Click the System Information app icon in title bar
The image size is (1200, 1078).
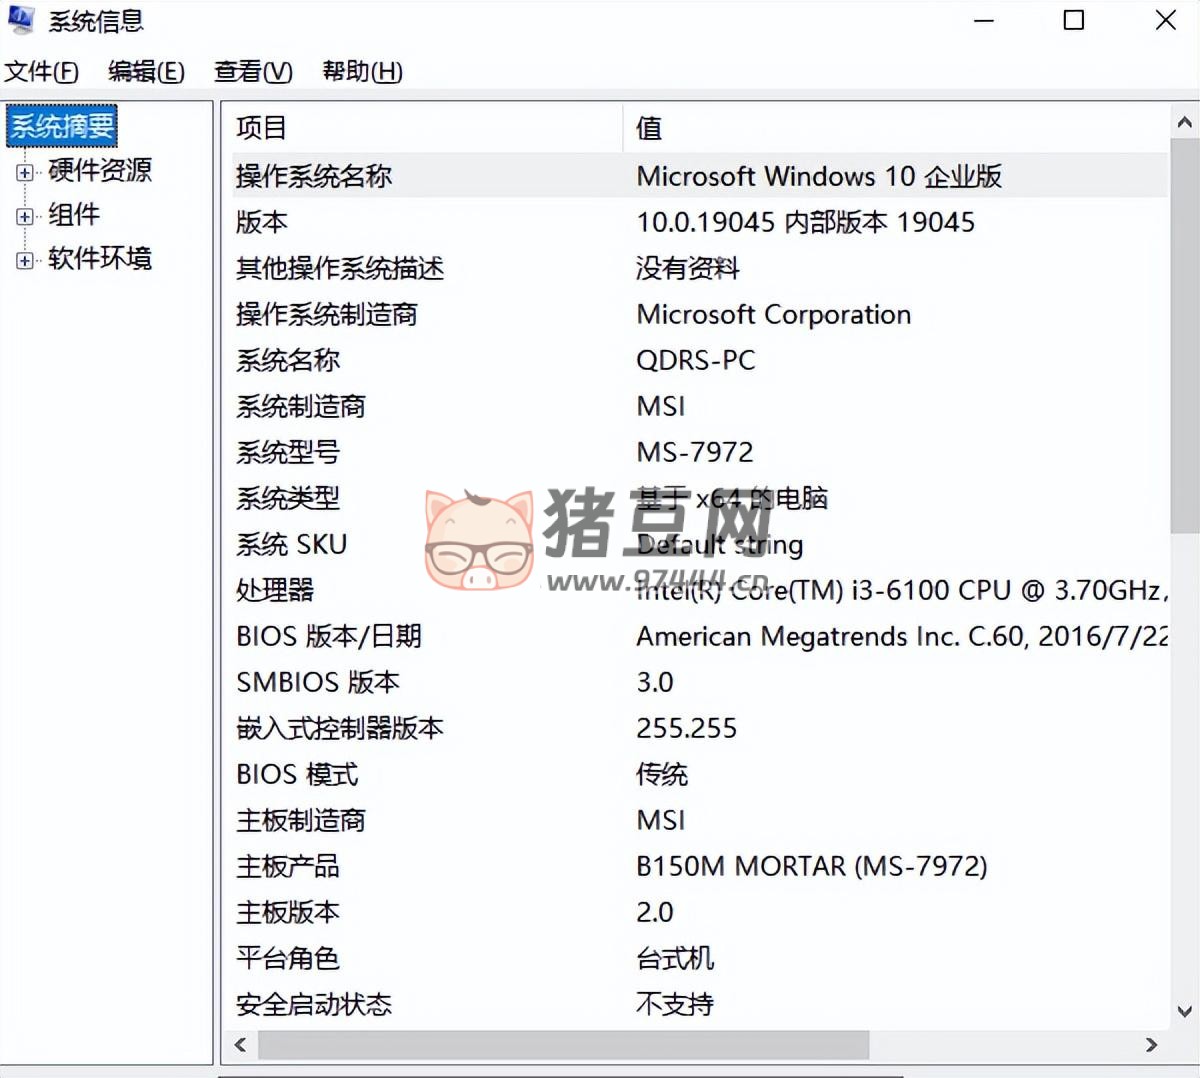21,19
